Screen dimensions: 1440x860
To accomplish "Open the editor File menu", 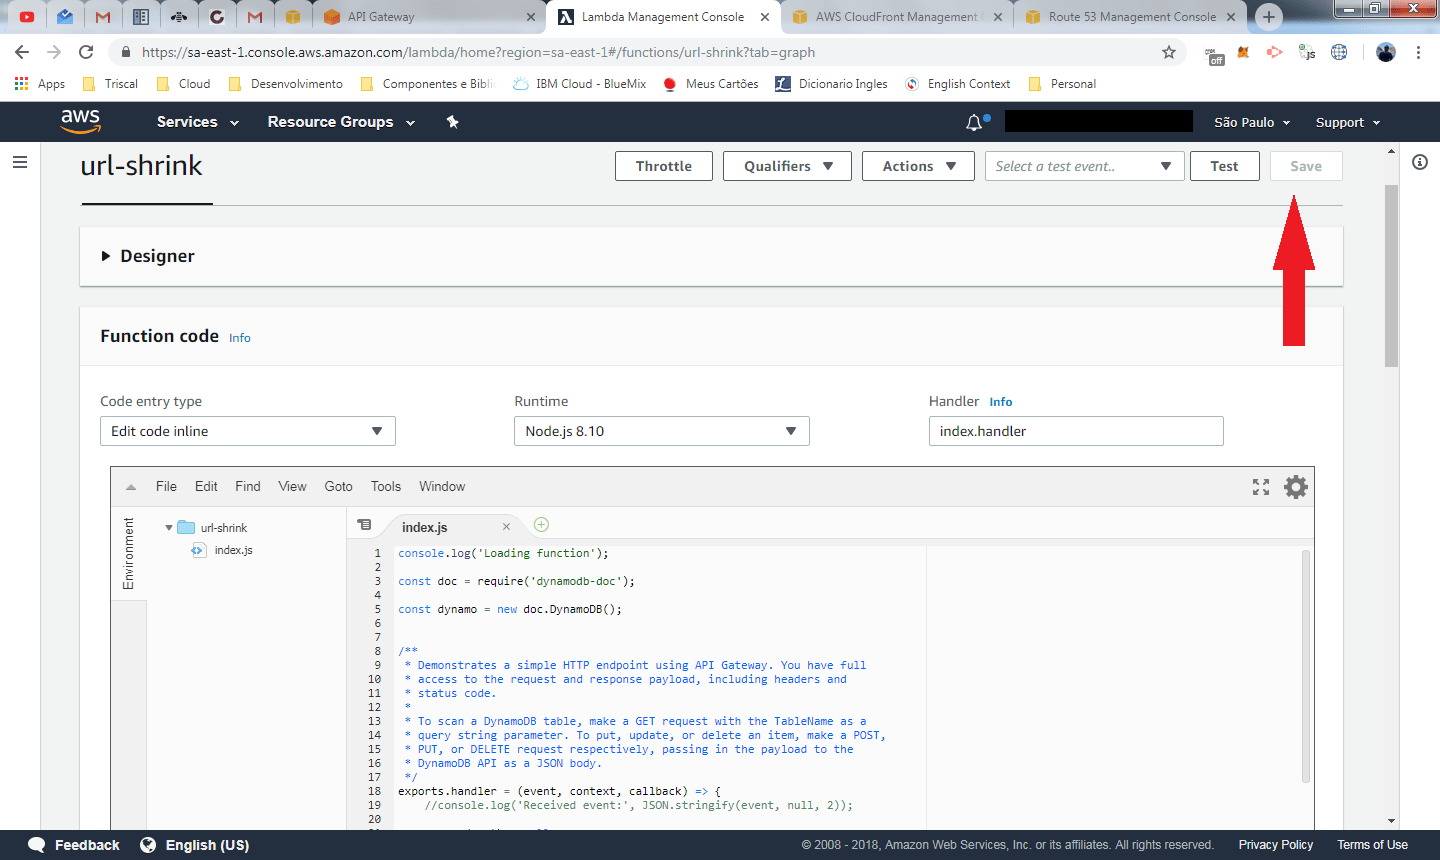I will 166,487.
